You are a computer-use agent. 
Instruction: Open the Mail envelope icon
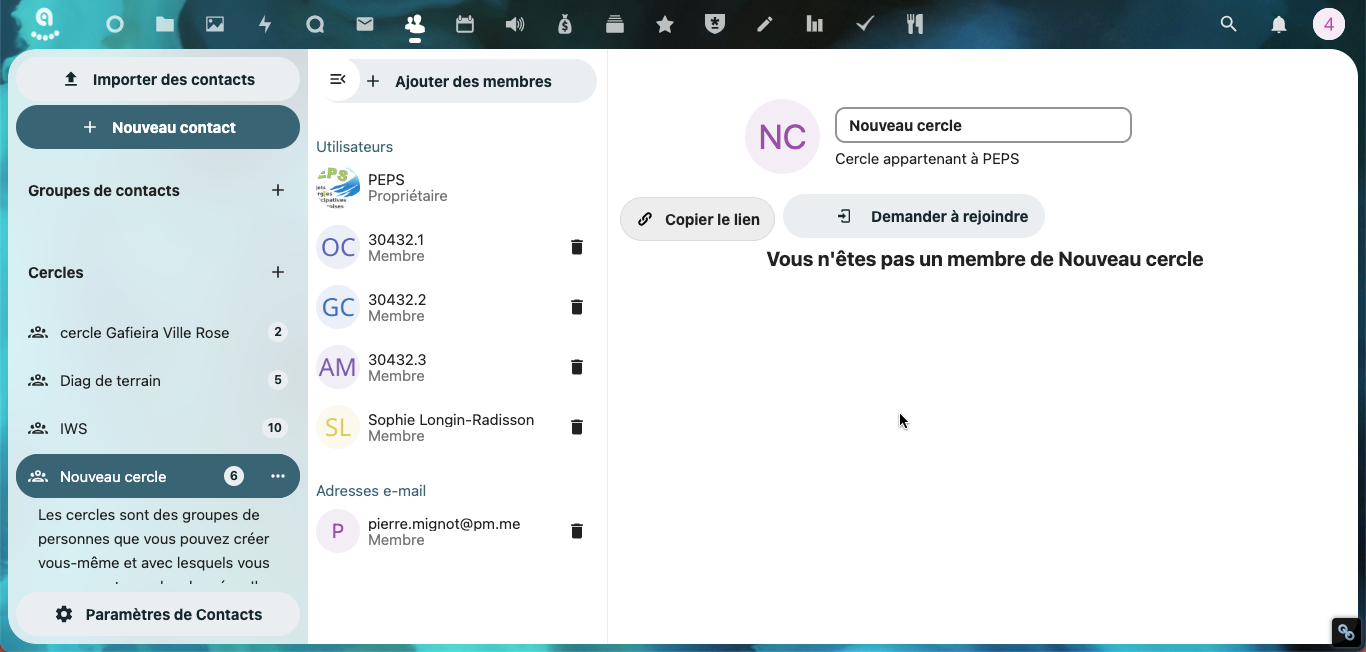click(365, 25)
